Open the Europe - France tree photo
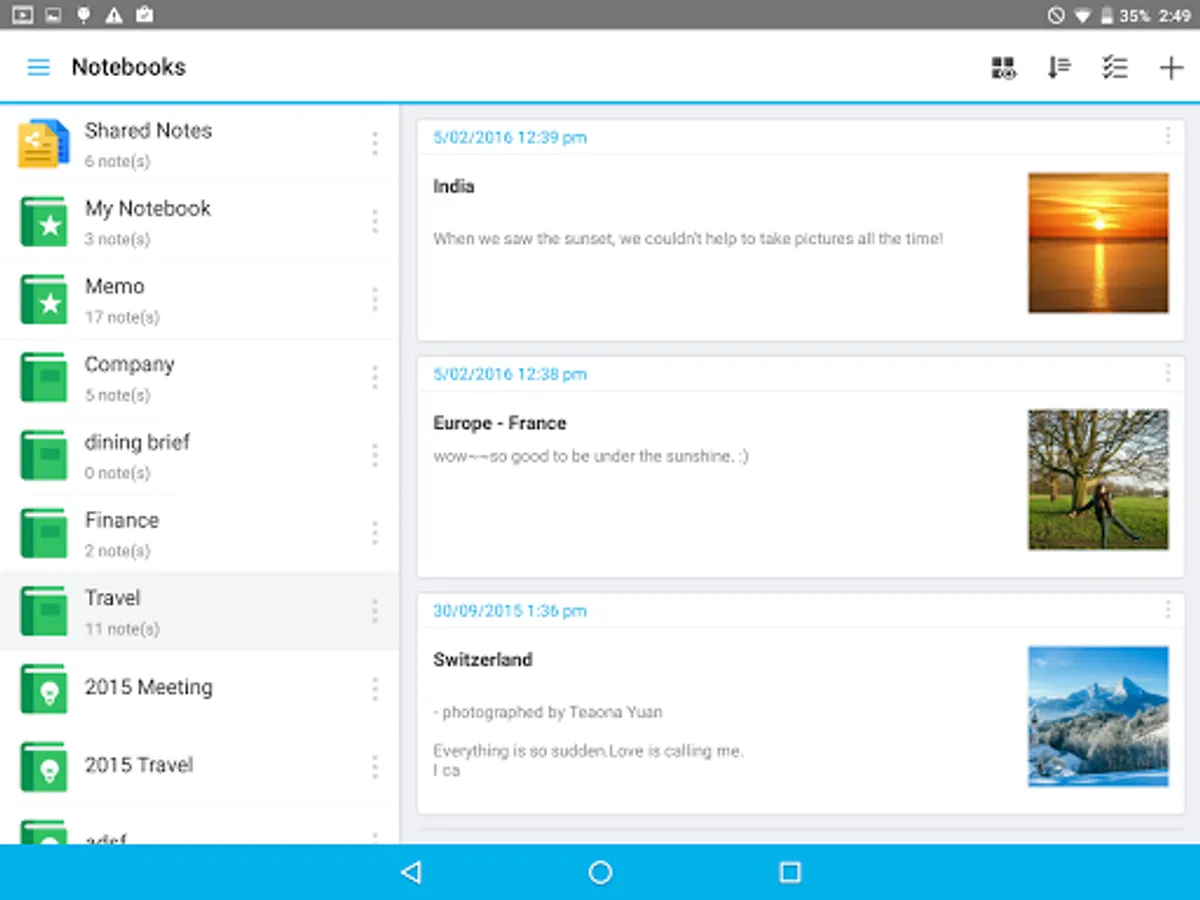Image resolution: width=1200 pixels, height=900 pixels. (x=1098, y=479)
